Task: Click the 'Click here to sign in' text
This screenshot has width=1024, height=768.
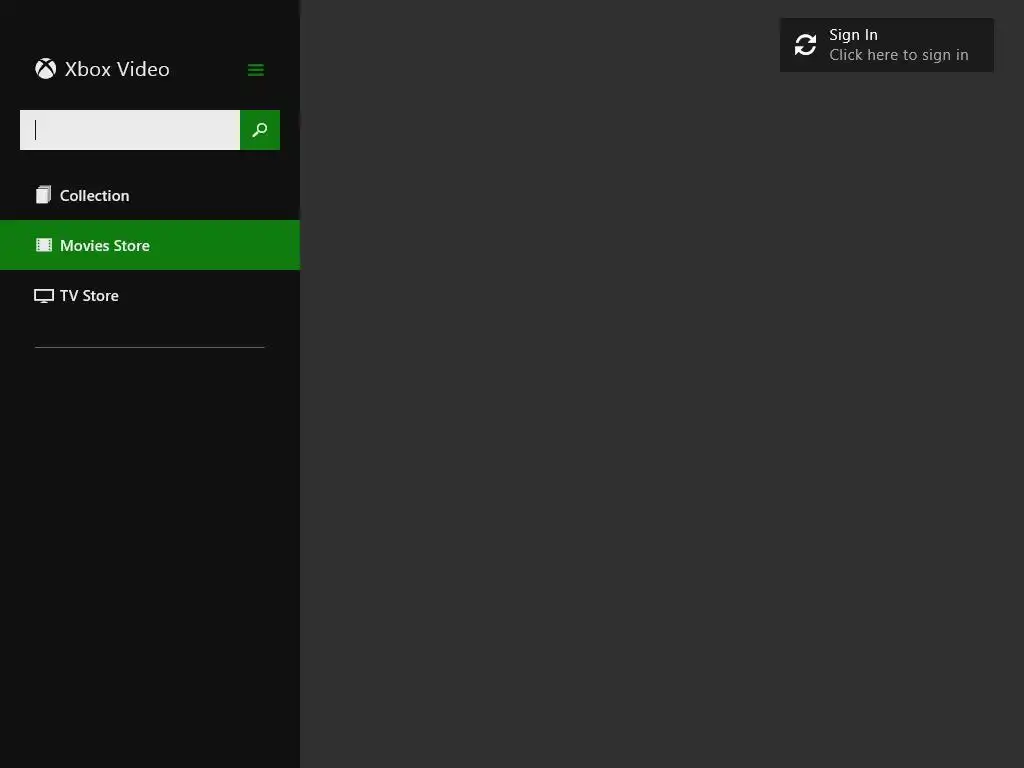Action: pos(899,55)
